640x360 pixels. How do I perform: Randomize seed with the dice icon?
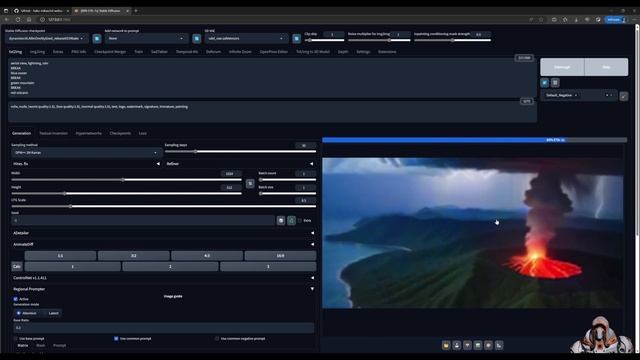point(281,220)
